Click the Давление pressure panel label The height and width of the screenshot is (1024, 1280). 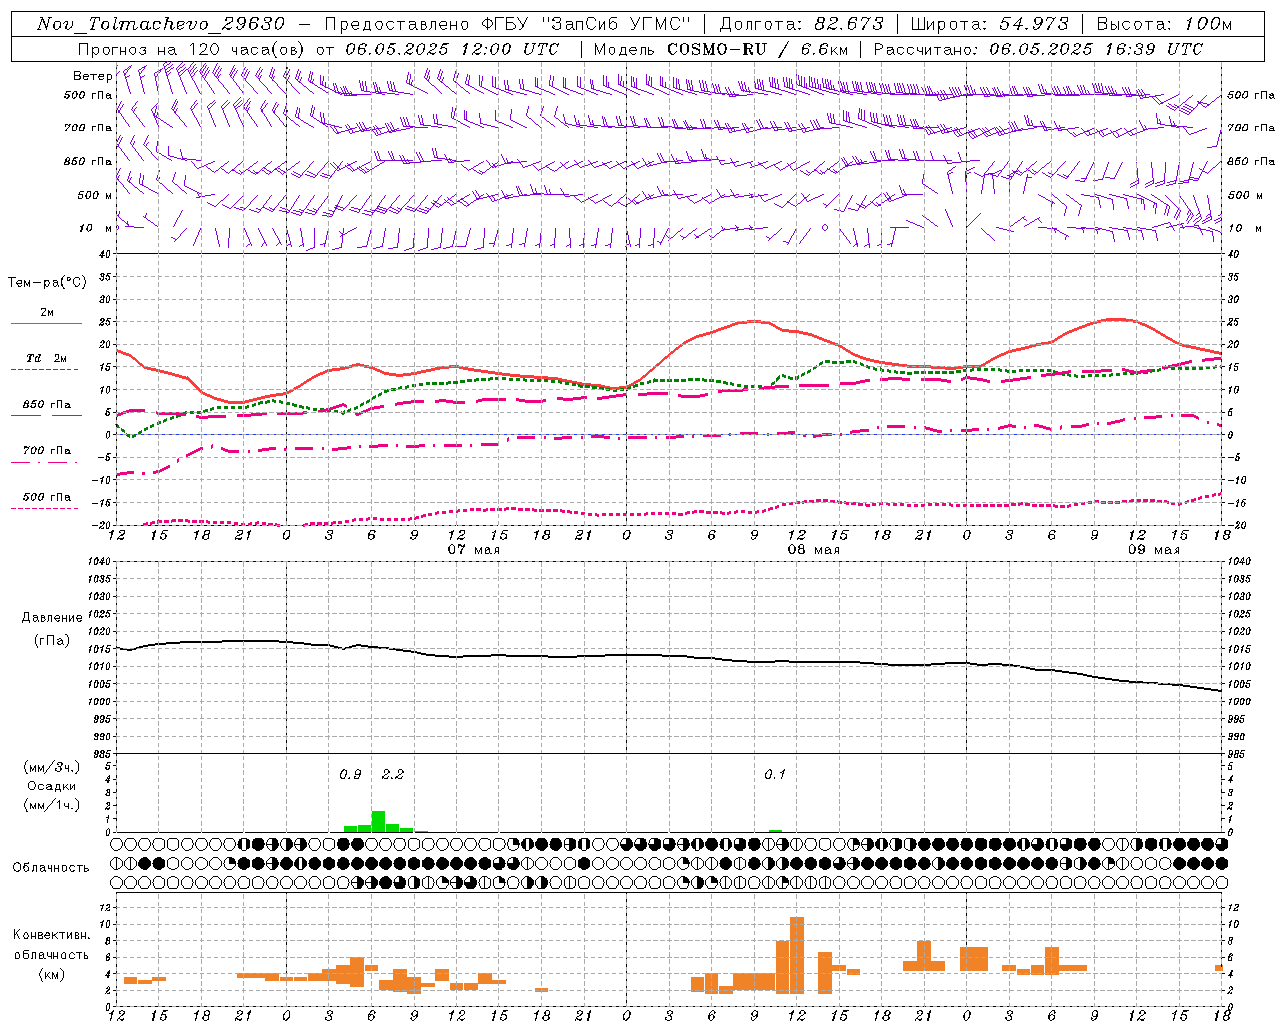click(x=51, y=618)
